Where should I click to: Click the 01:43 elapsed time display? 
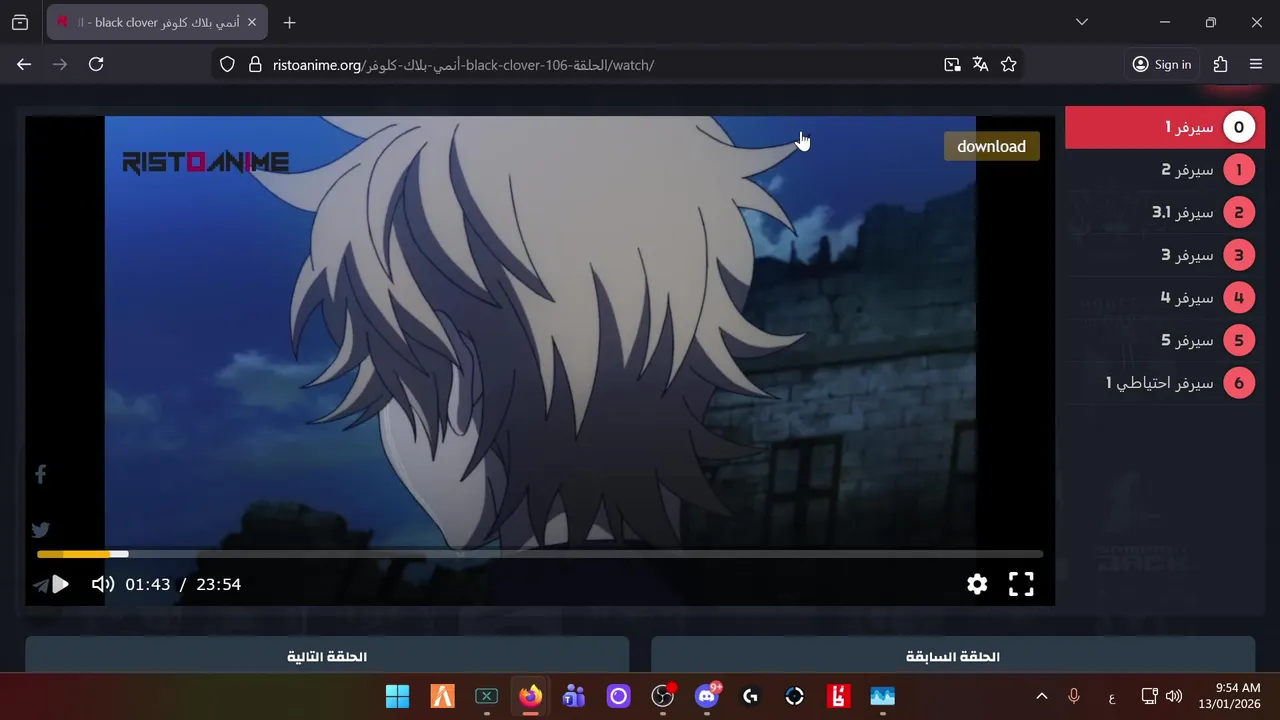tap(148, 584)
